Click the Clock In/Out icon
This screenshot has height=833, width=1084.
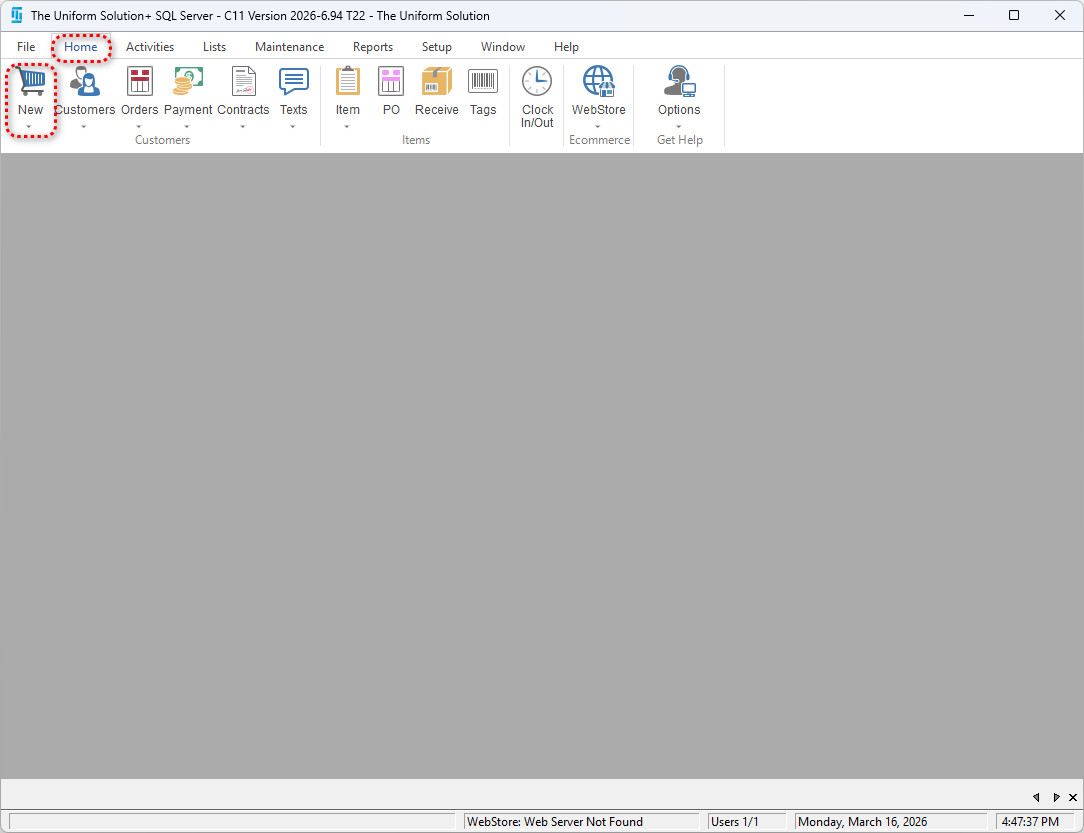537,82
